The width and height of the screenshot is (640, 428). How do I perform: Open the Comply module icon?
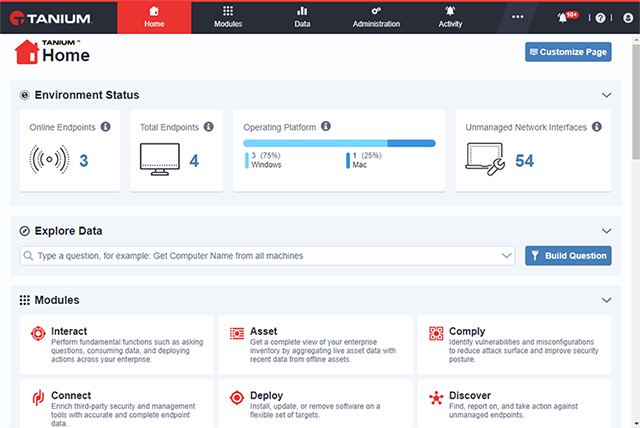coord(436,334)
